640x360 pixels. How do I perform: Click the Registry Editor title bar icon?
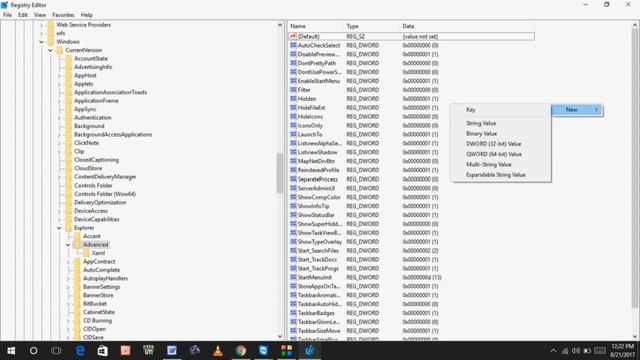tap(4, 5)
